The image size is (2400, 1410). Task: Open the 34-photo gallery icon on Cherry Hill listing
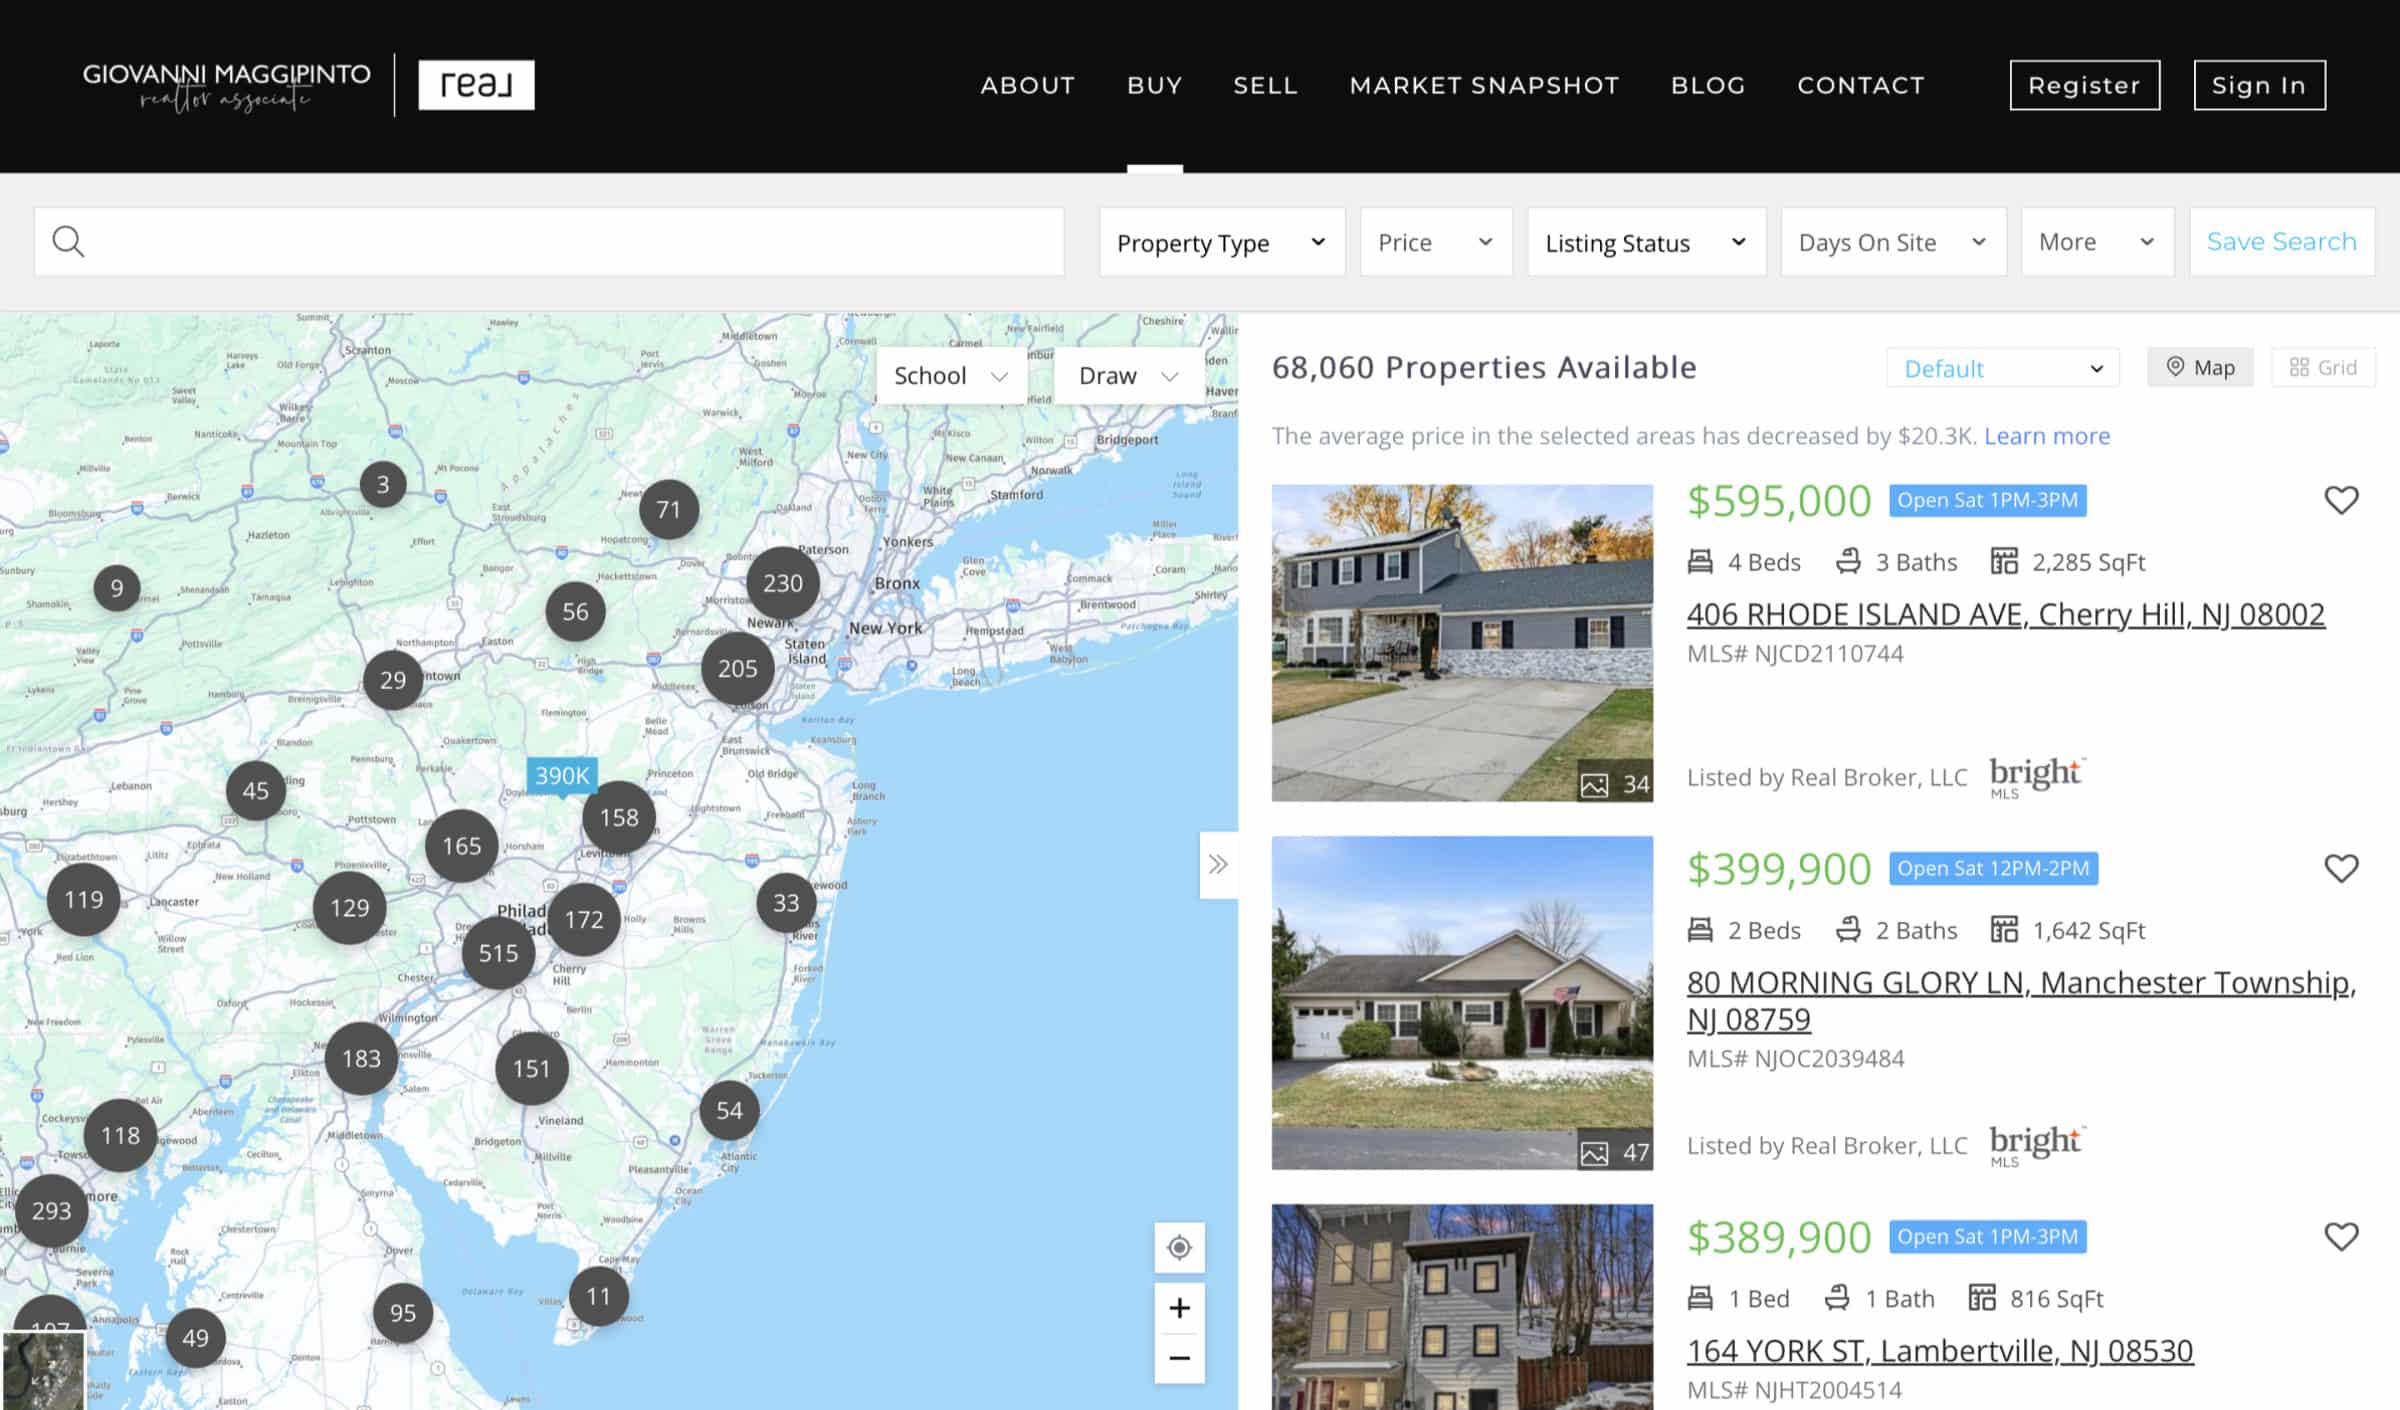coord(1597,785)
